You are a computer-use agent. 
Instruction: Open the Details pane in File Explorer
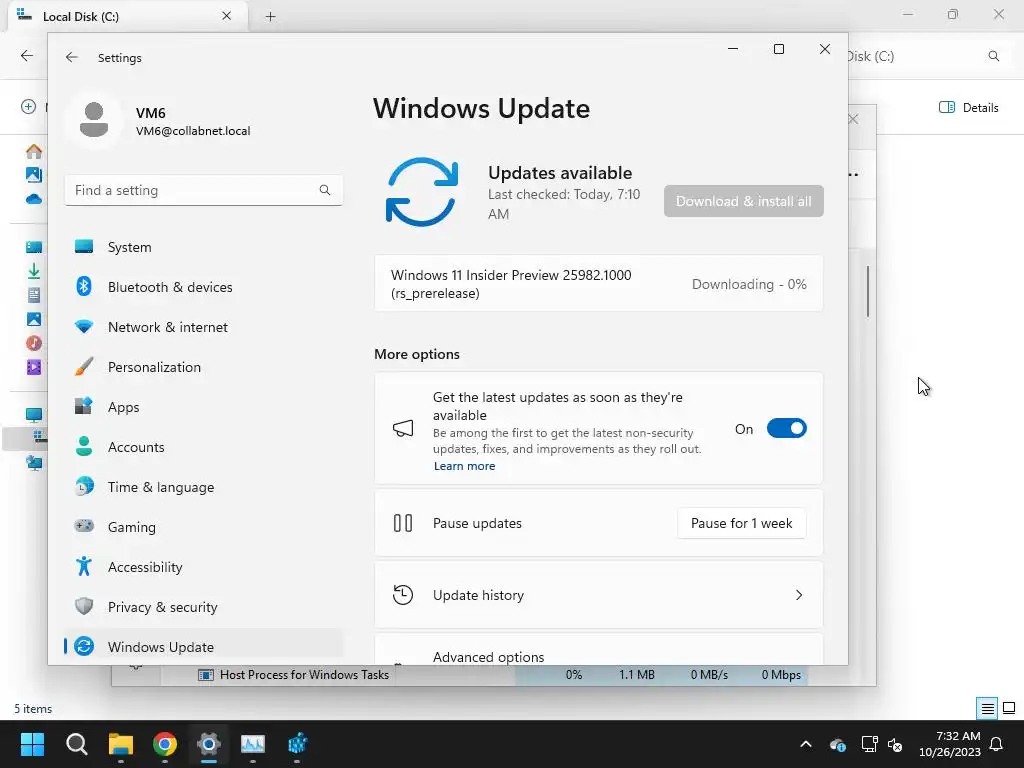coord(968,108)
